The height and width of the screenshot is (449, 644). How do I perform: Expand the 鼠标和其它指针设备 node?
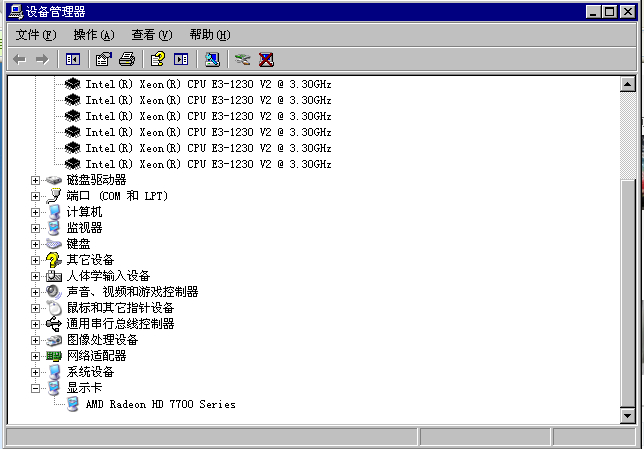click(x=35, y=309)
